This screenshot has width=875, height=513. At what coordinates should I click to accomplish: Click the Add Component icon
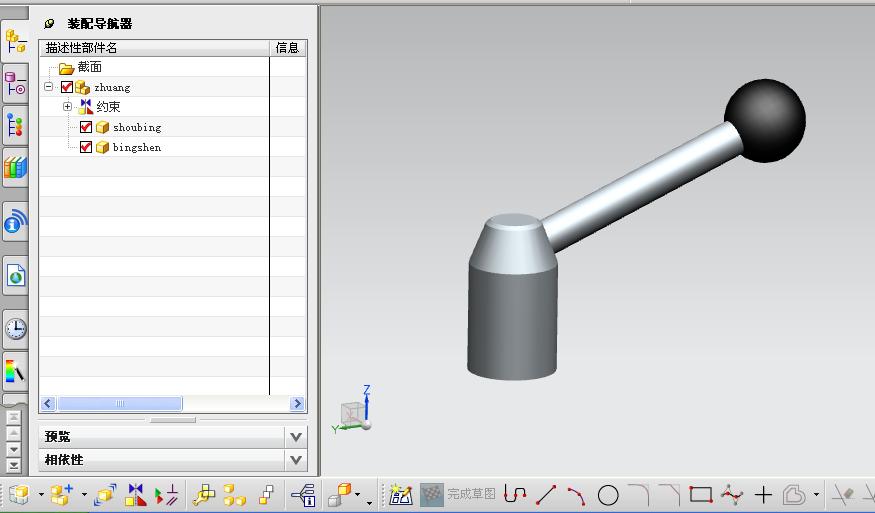62,495
